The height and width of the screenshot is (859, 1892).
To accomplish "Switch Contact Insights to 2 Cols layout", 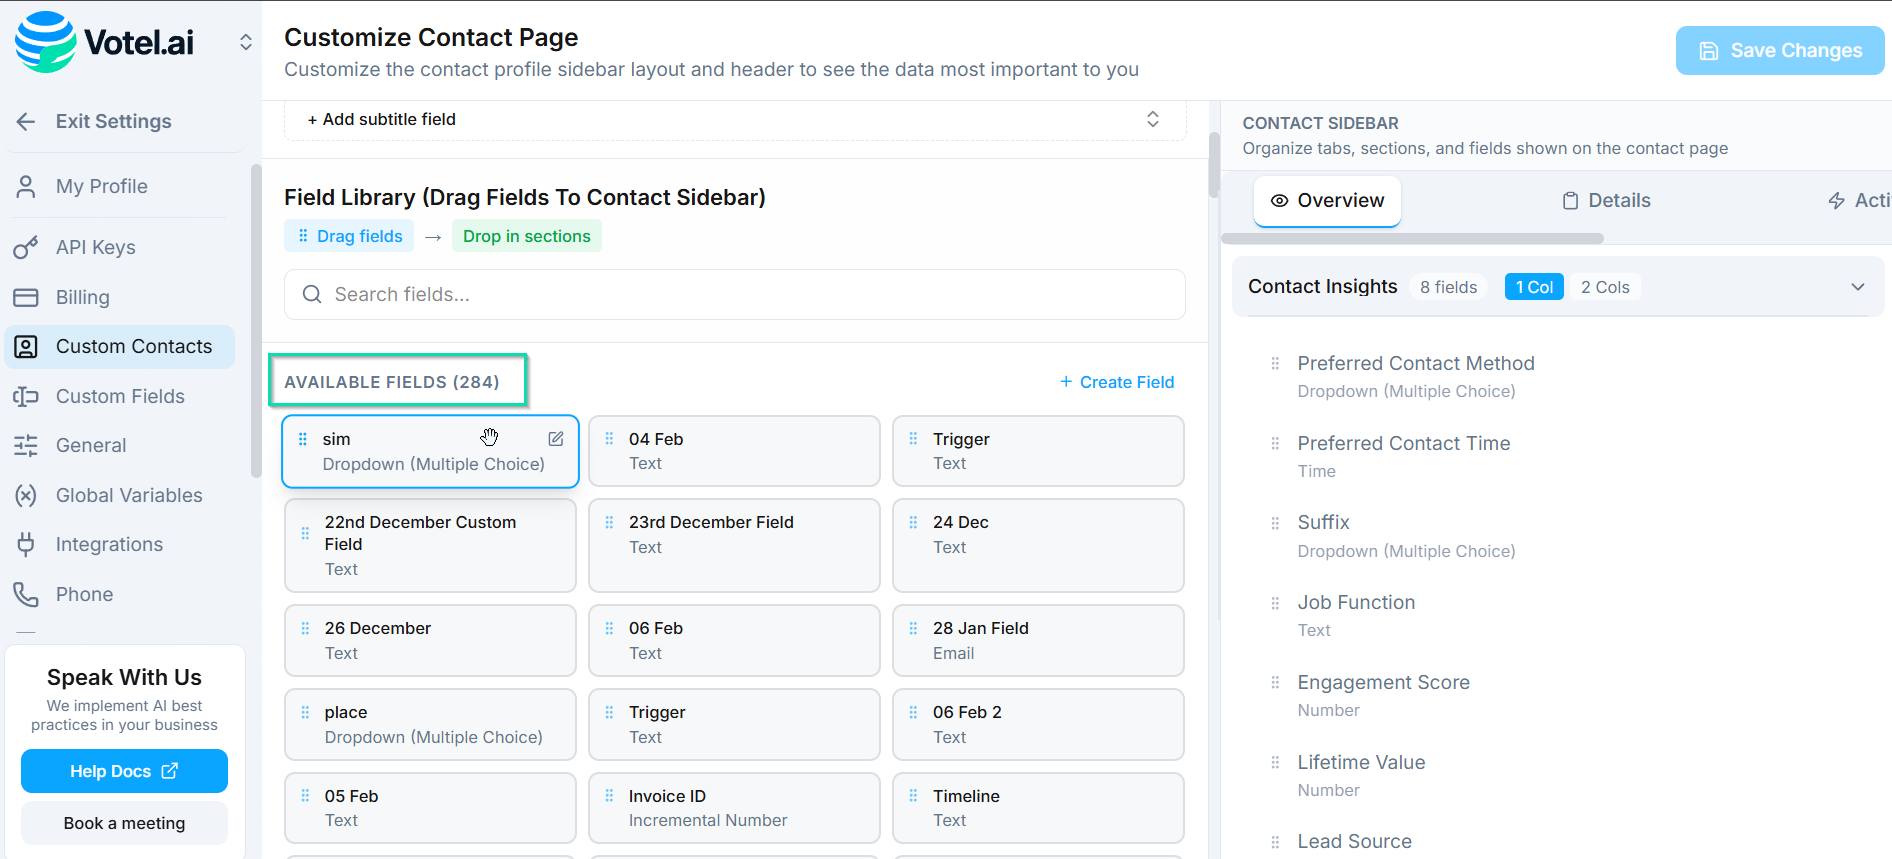I will (1604, 287).
